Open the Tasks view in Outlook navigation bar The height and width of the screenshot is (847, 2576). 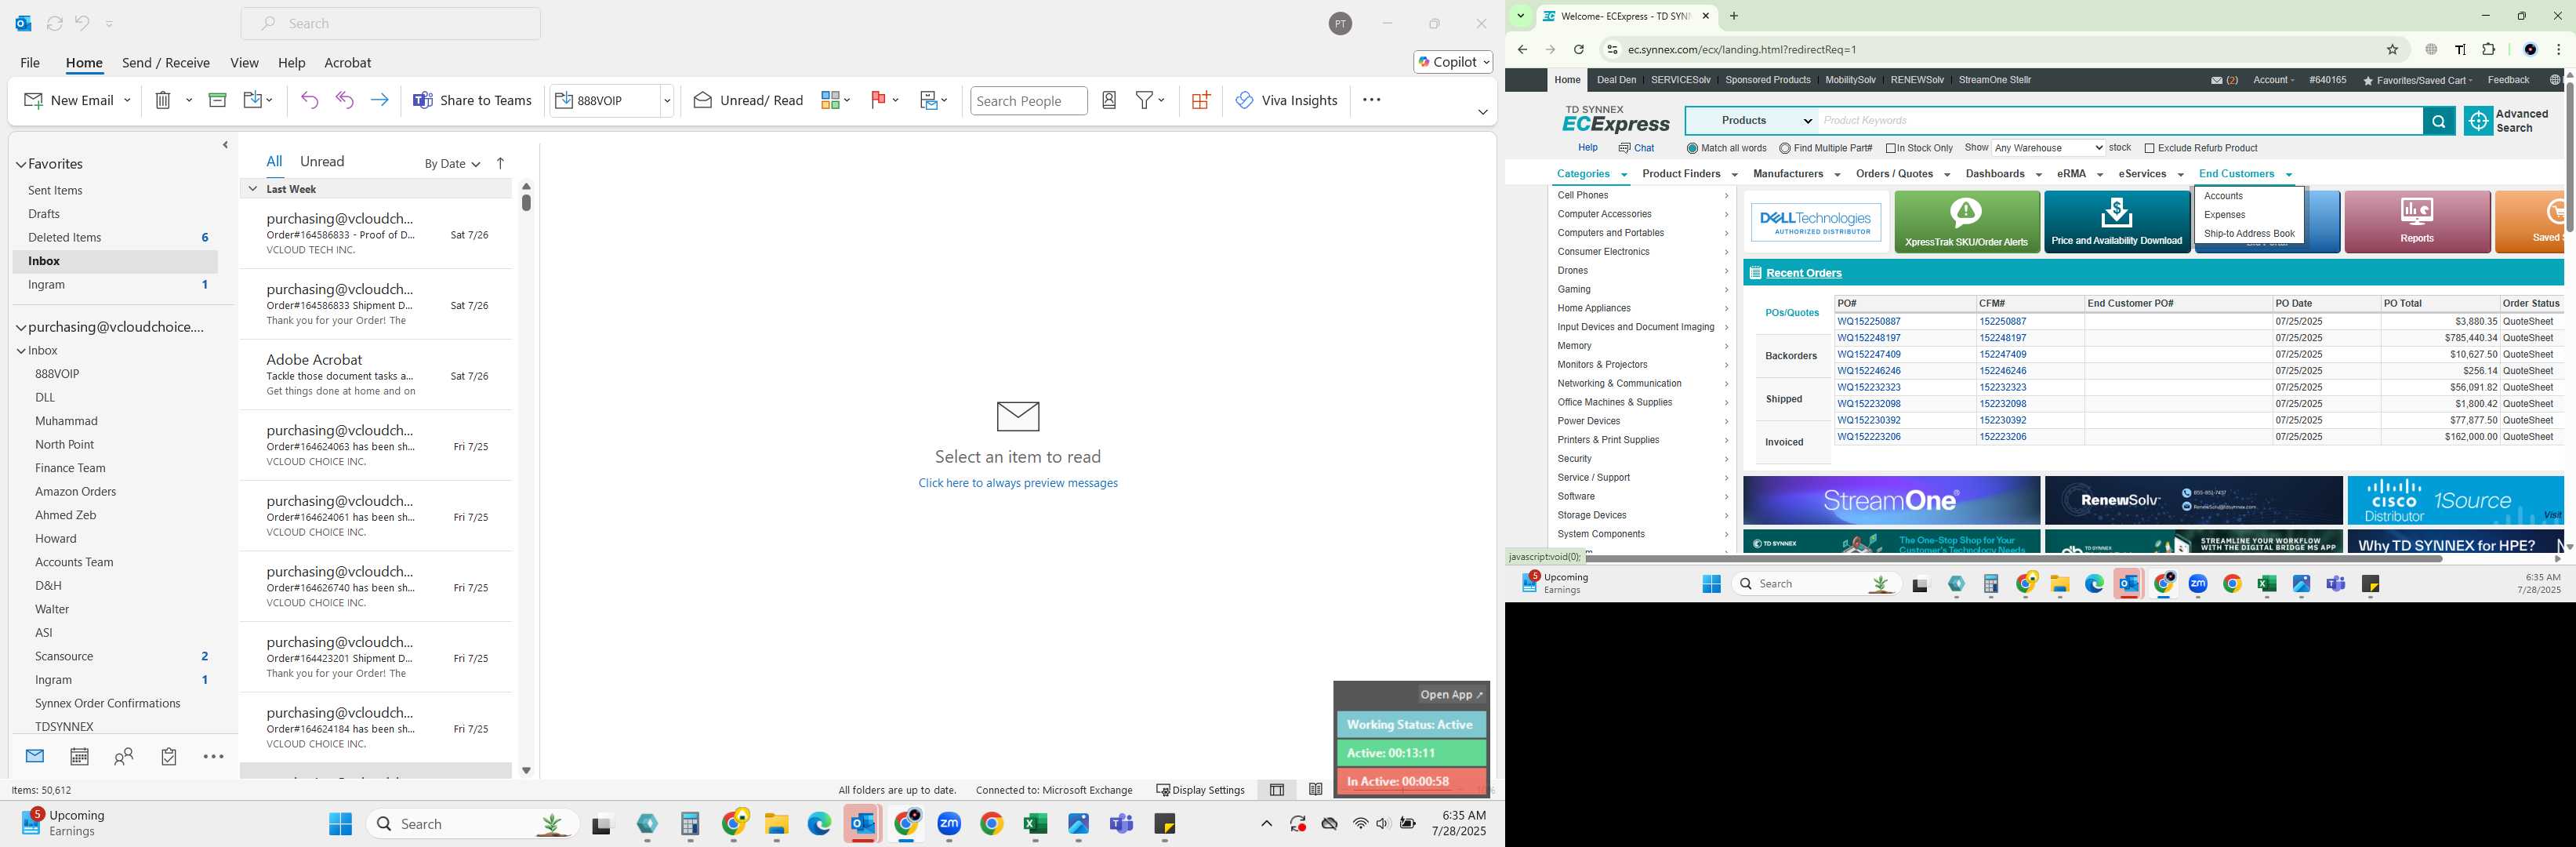click(169, 757)
